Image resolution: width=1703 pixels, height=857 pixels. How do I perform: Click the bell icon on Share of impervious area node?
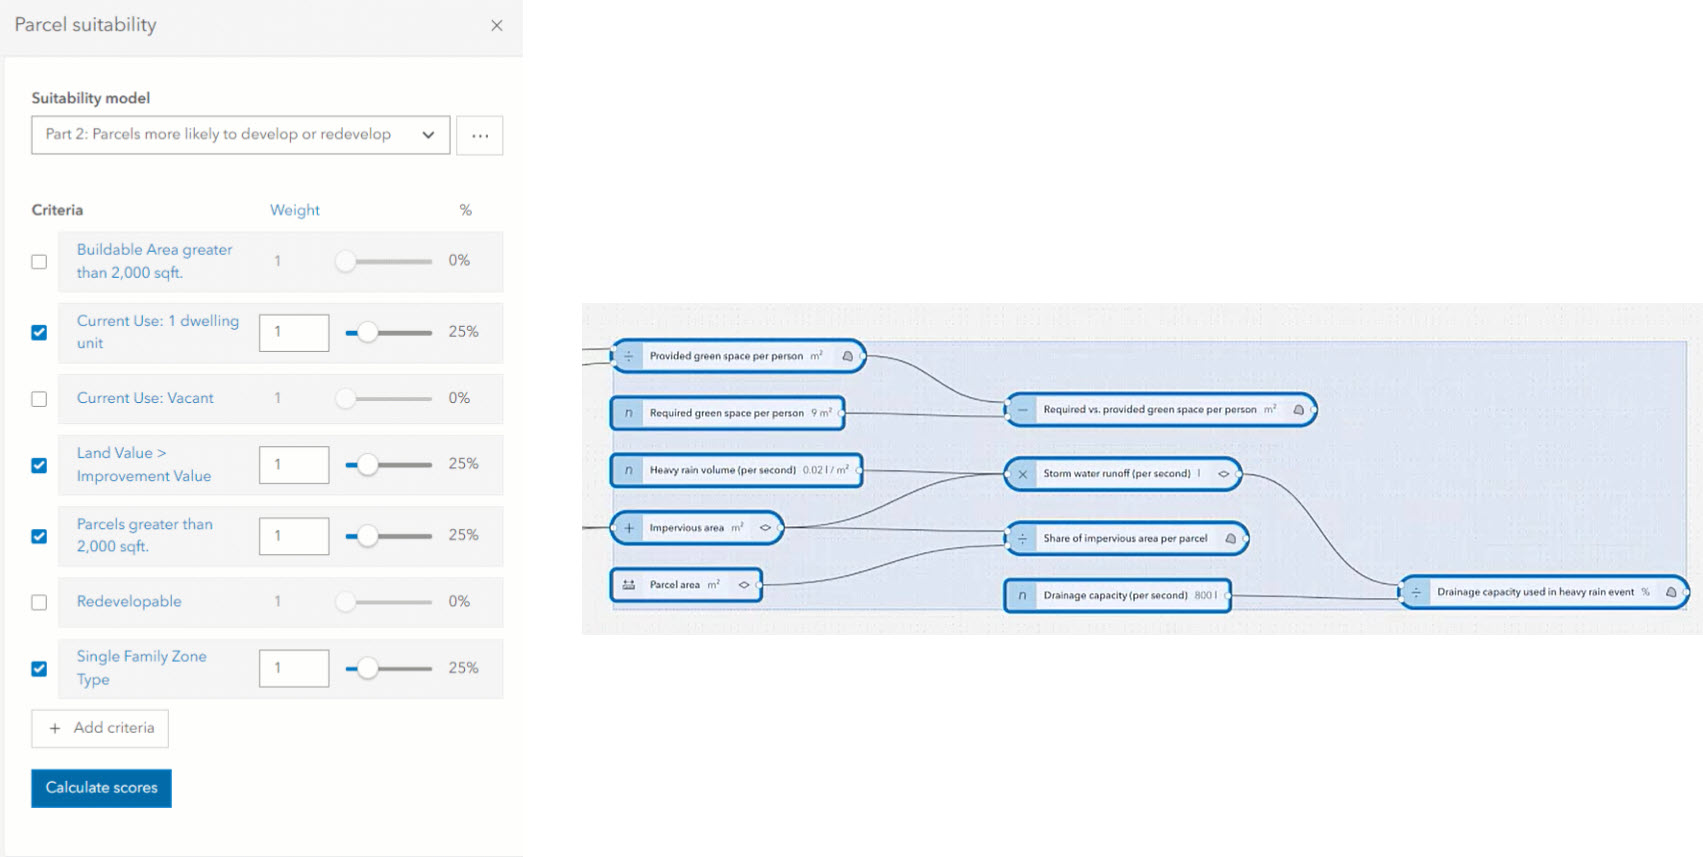pos(1230,539)
